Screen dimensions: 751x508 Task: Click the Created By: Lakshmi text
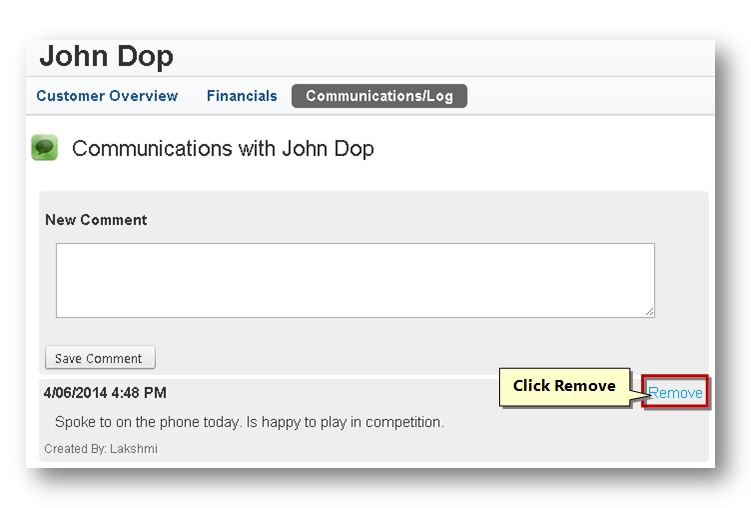[101, 449]
